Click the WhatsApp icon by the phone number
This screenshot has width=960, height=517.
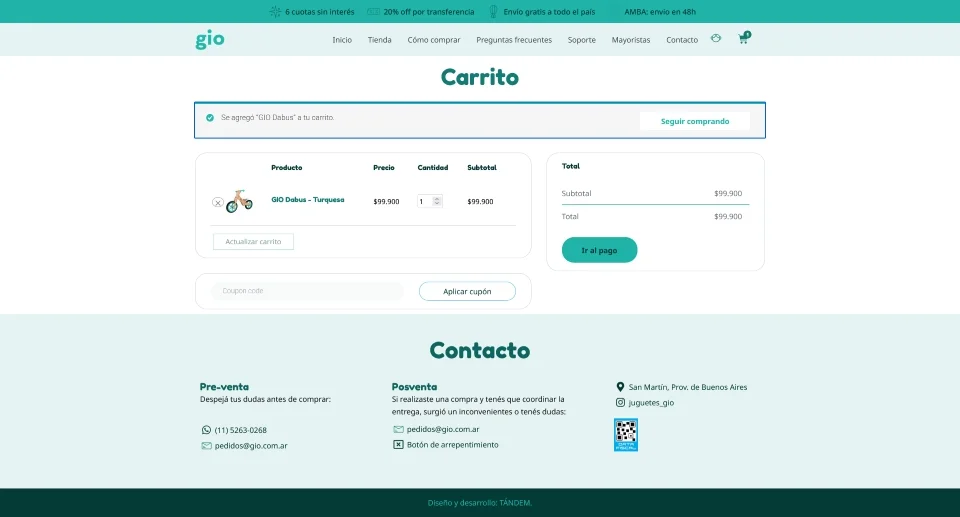tap(206, 430)
